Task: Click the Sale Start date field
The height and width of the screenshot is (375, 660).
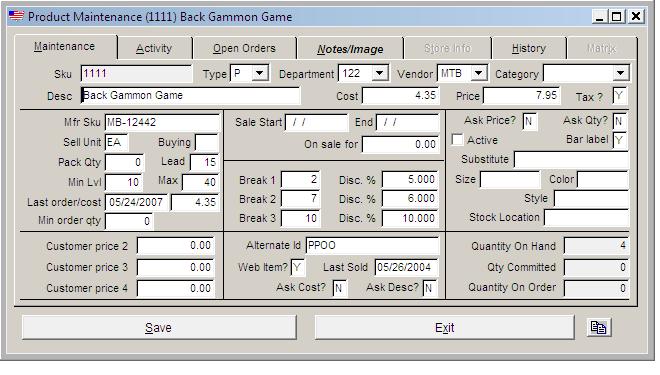Action: click(x=317, y=122)
